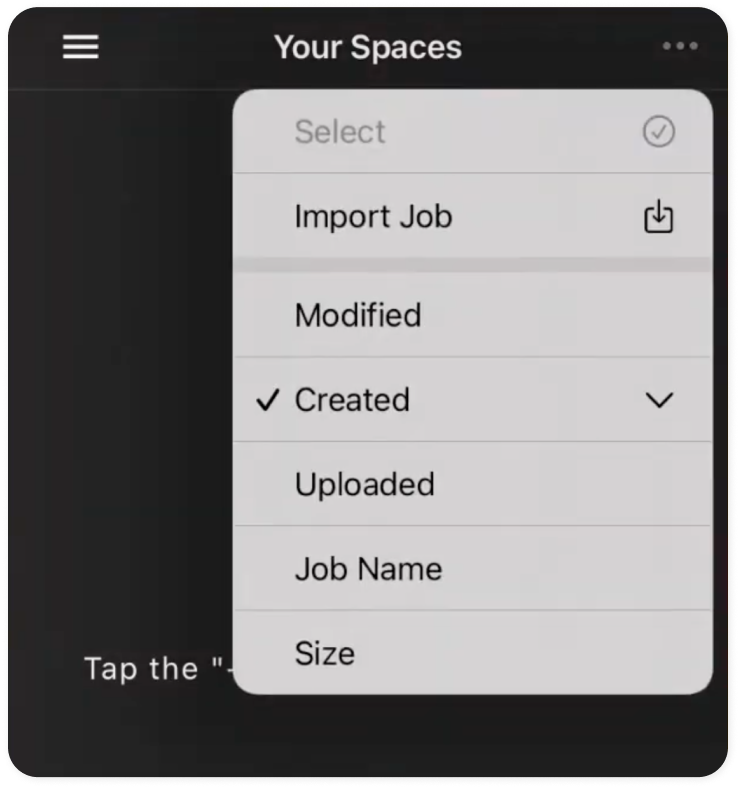The height and width of the screenshot is (788, 739).
Task: Tap dark empty area beneath the popup menu
Action: 368,735
